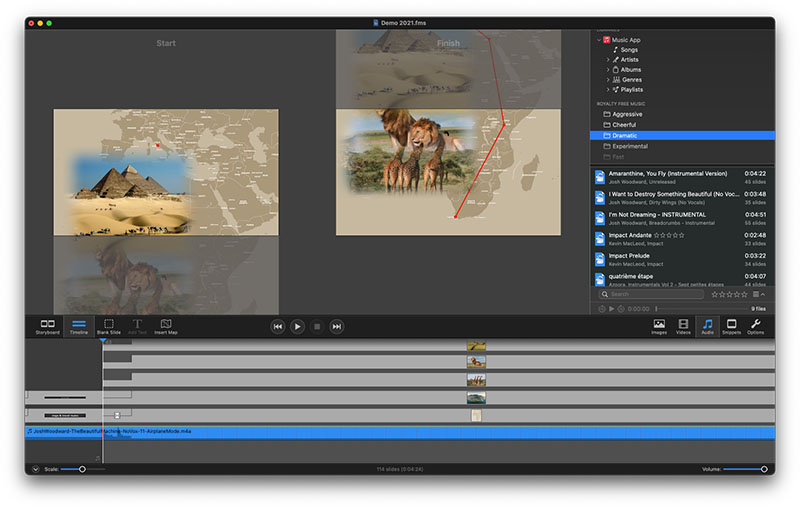Open the Options panel

pos(756,326)
